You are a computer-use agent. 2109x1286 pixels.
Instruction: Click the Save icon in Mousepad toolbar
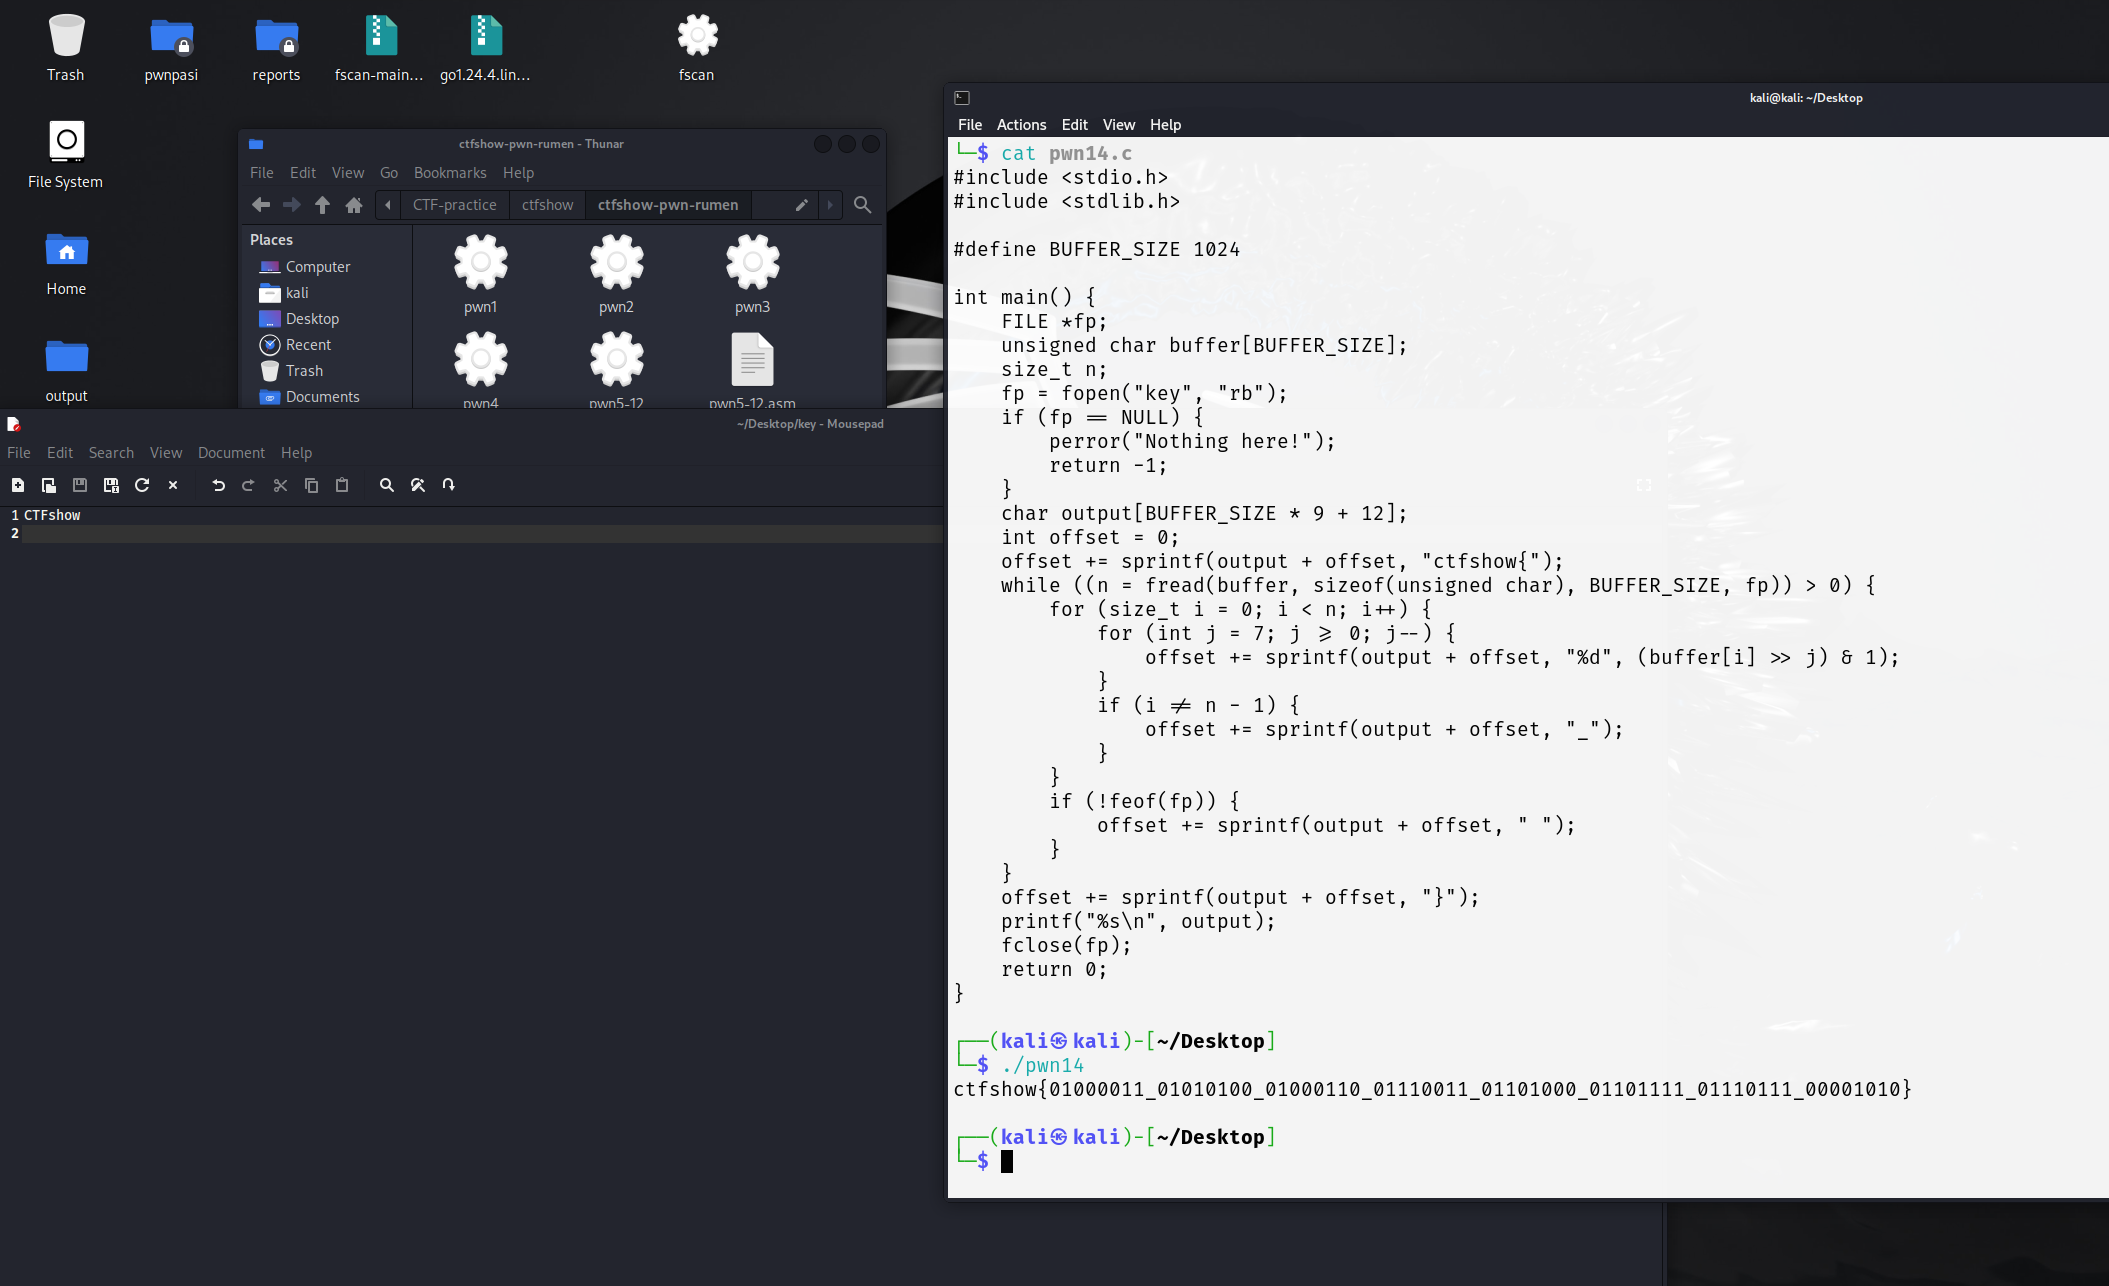pos(80,485)
